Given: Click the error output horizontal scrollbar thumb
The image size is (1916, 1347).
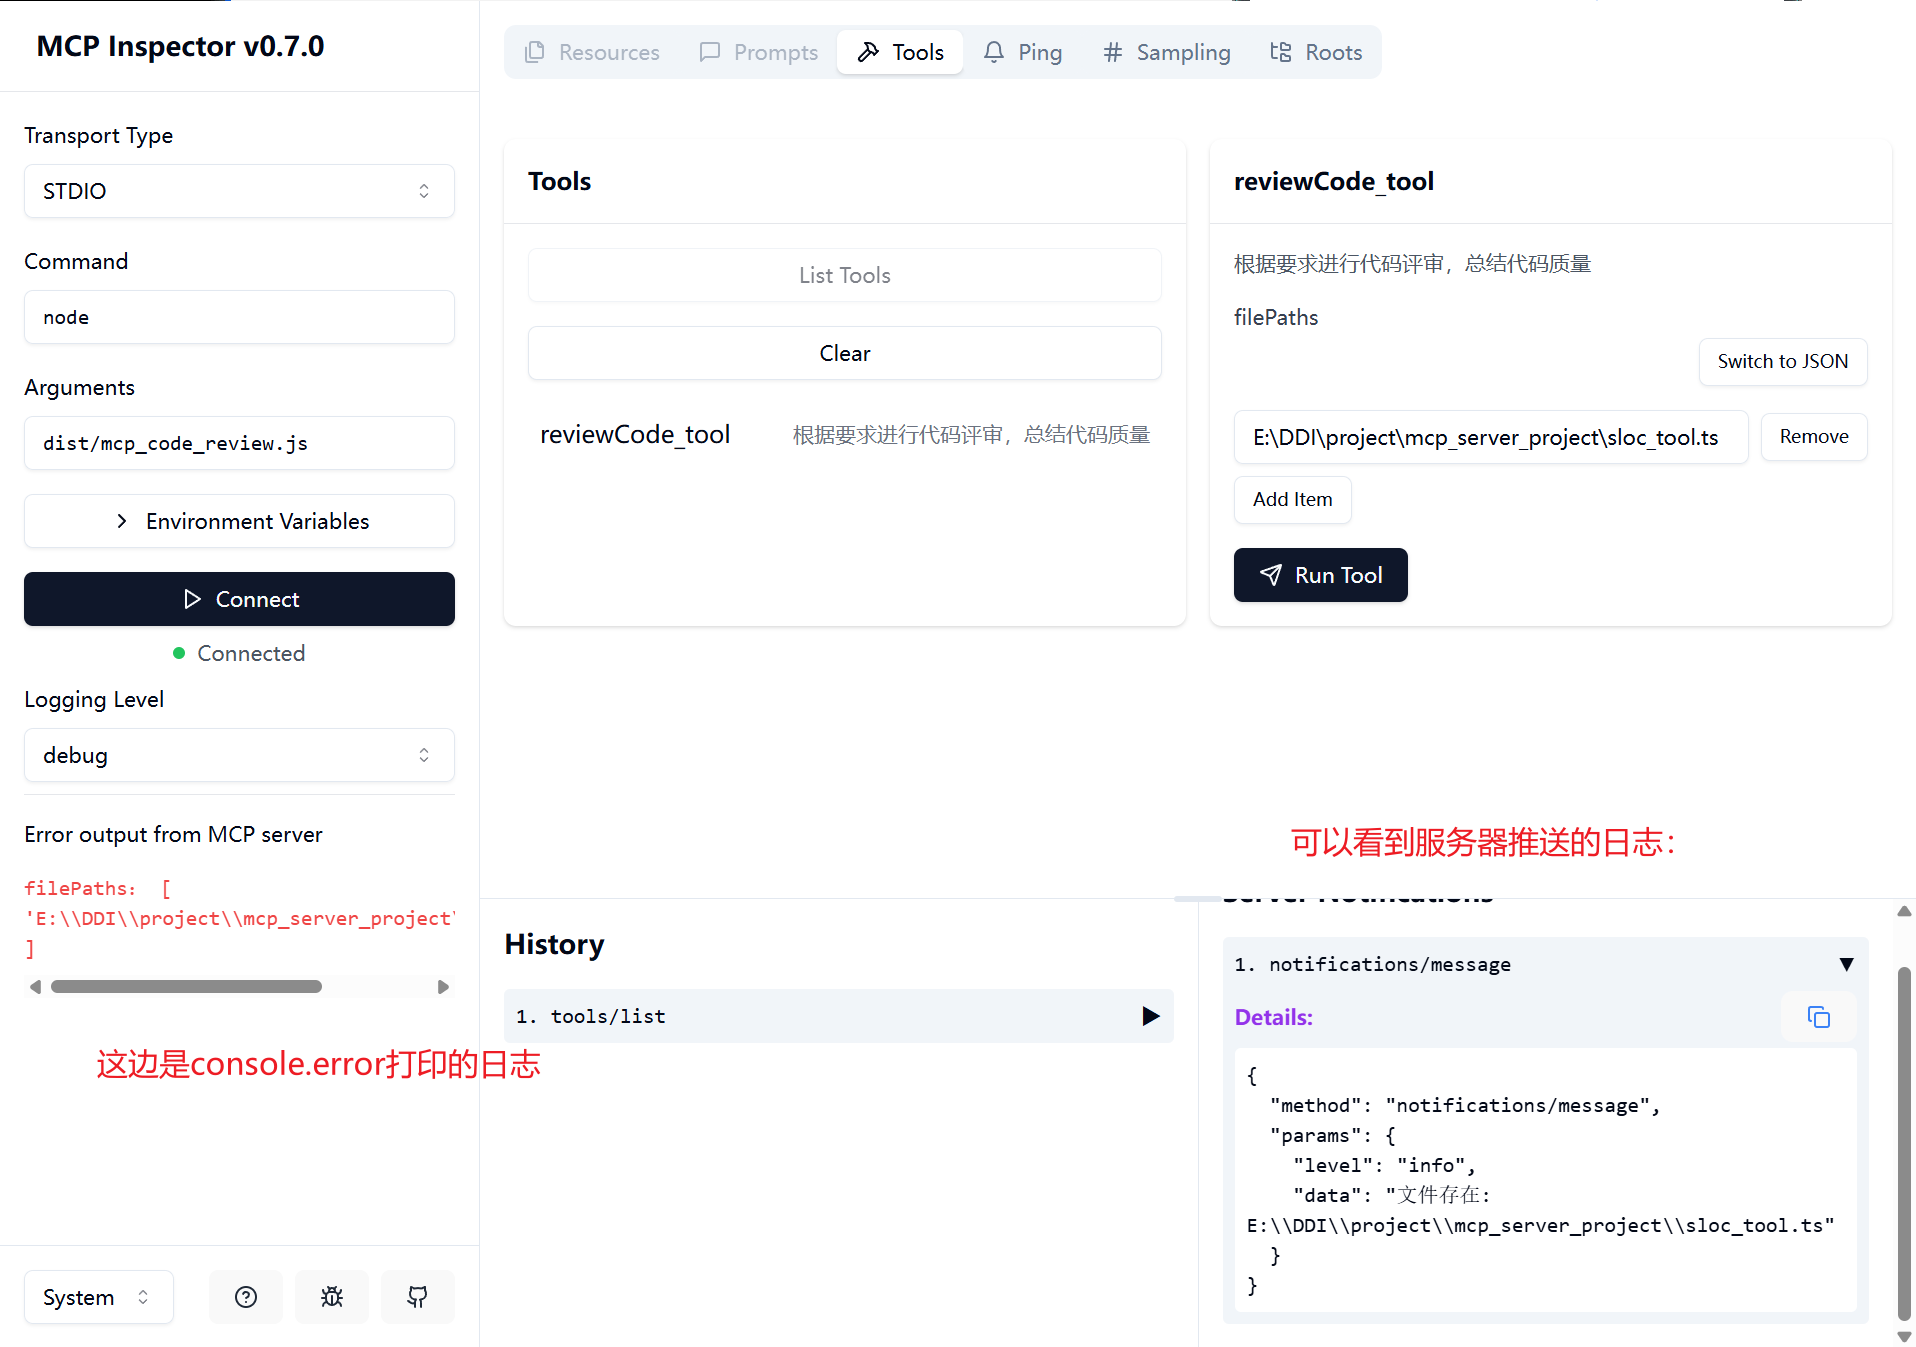Looking at the screenshot, I should click(186, 987).
